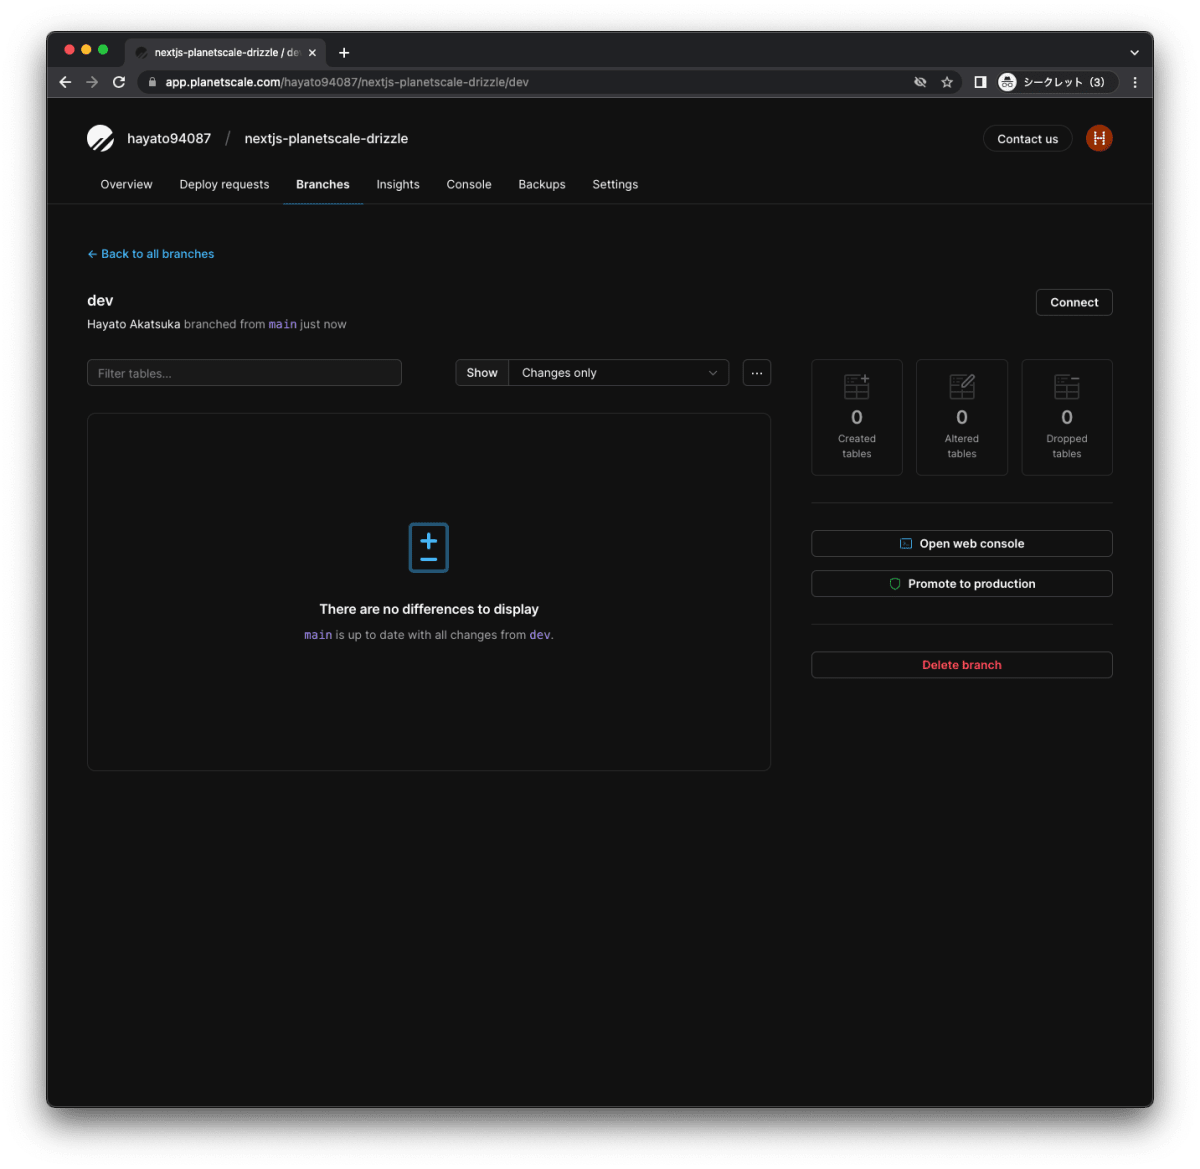Click the eye-slash tracking icon in address bar
The height and width of the screenshot is (1169, 1200).
click(920, 82)
